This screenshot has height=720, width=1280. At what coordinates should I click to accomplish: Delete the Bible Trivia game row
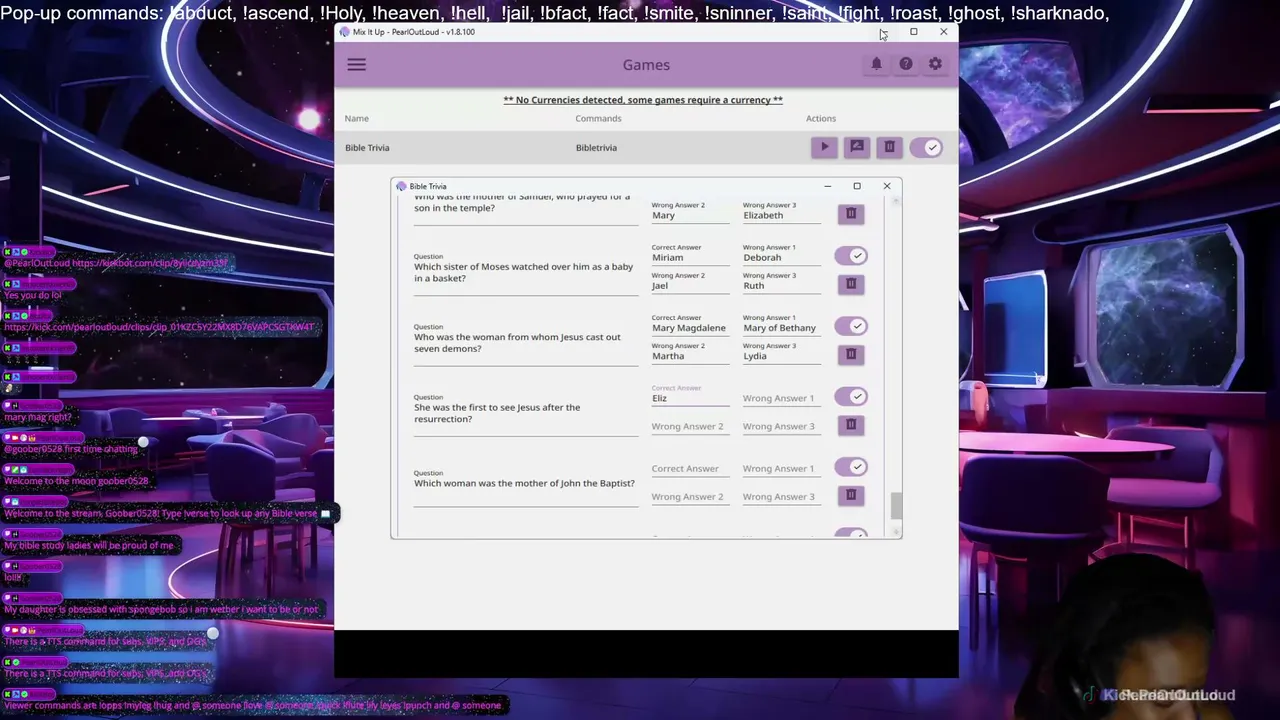point(889,147)
